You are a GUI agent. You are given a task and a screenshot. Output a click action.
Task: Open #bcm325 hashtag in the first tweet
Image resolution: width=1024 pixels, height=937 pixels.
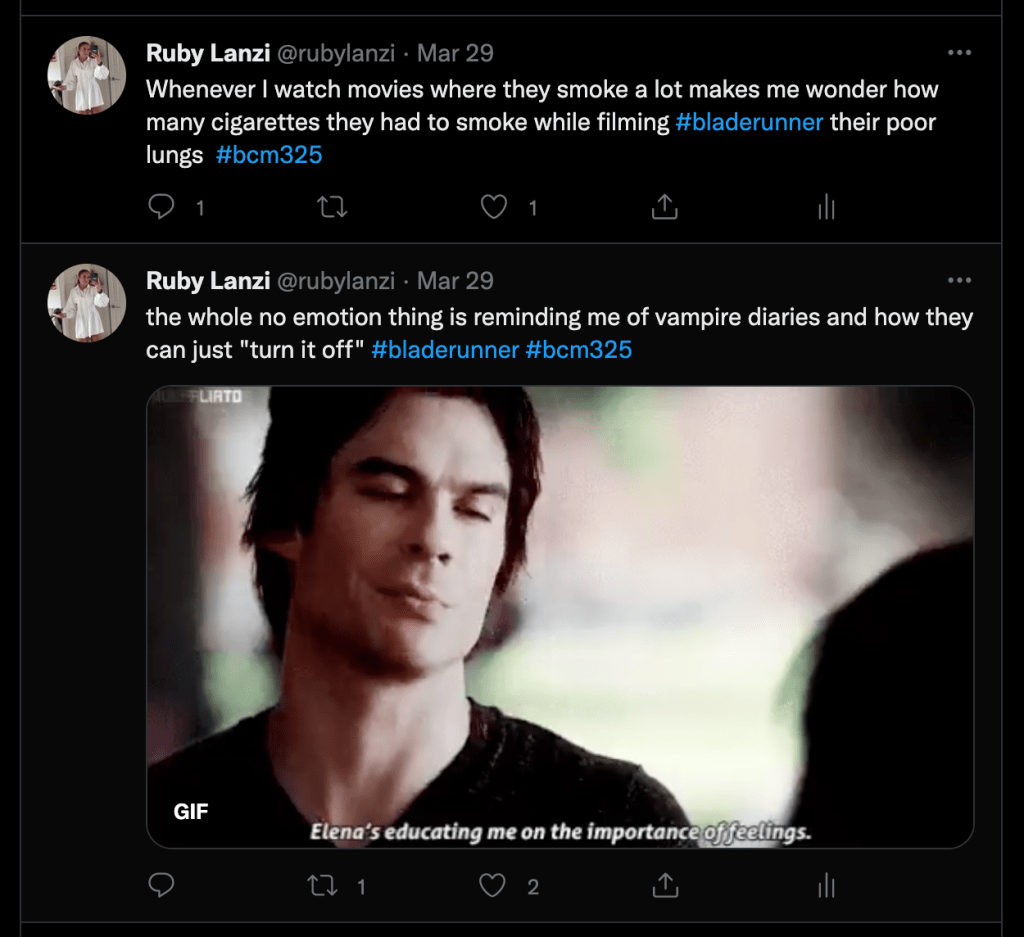click(x=269, y=155)
